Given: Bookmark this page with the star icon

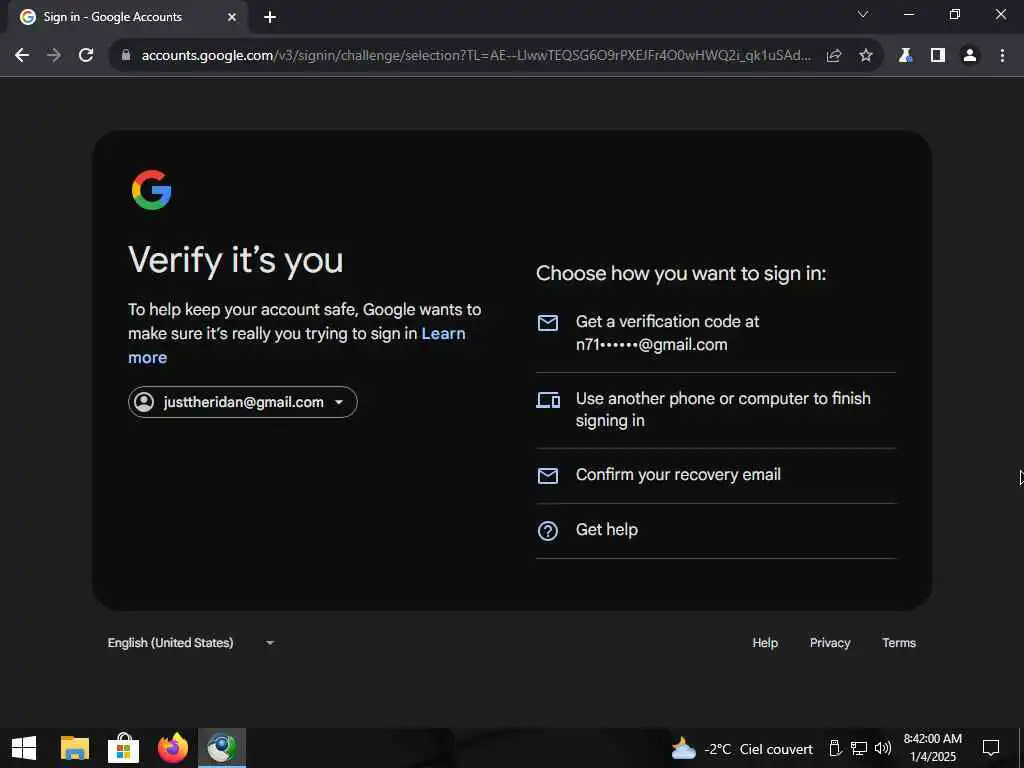Looking at the screenshot, I should (x=866, y=56).
